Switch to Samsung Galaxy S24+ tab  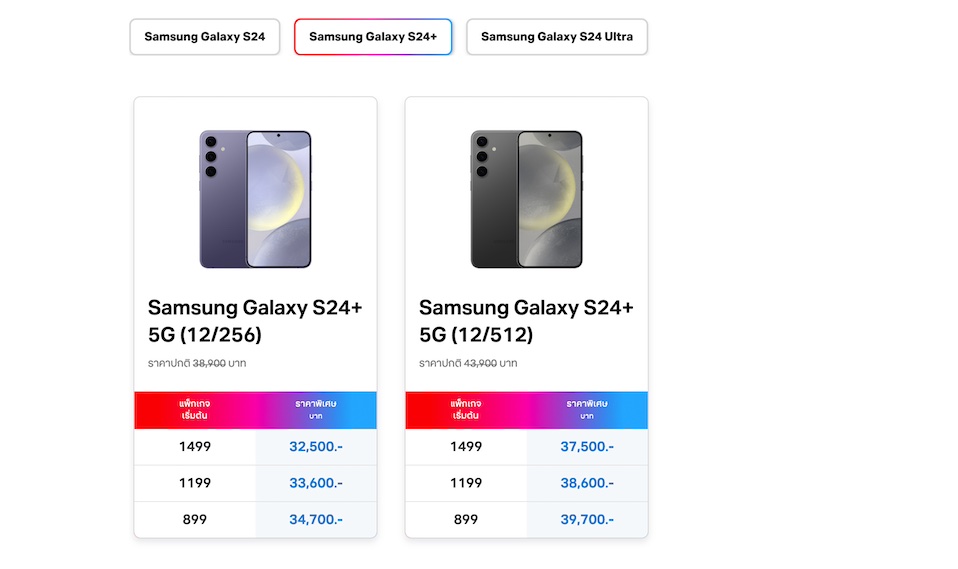pos(373,37)
